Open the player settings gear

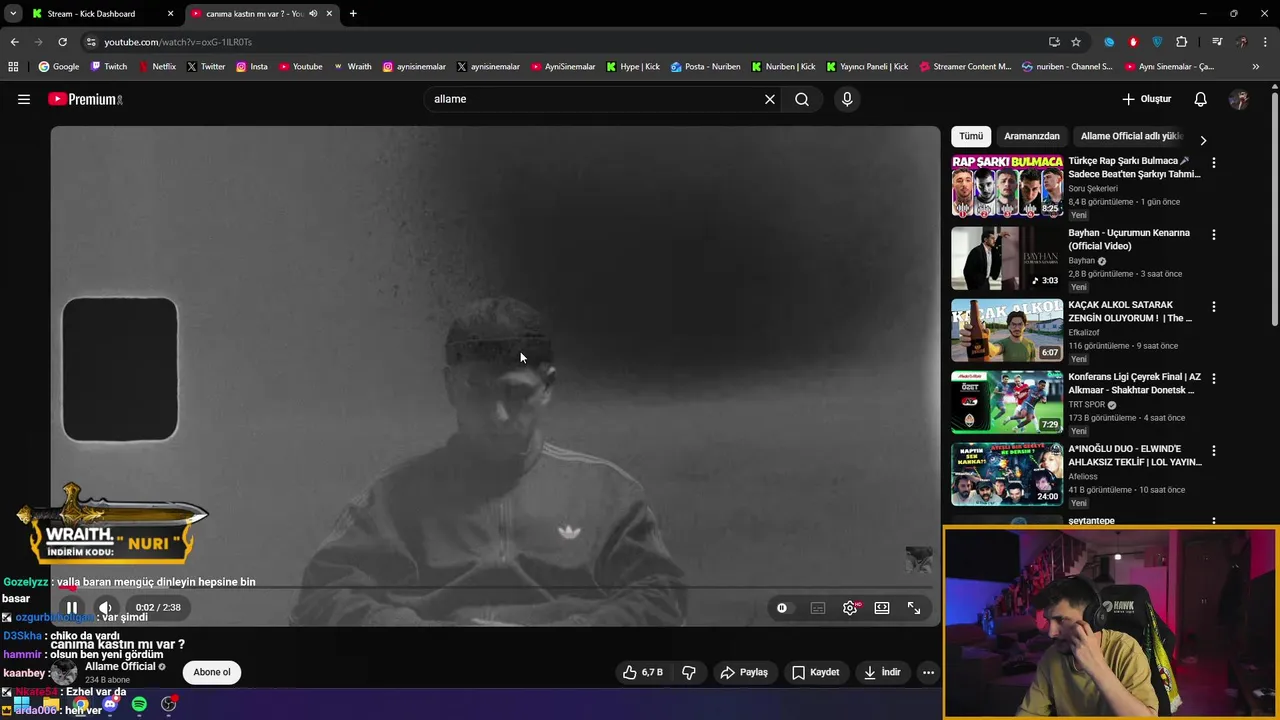pyautogui.click(x=850, y=608)
